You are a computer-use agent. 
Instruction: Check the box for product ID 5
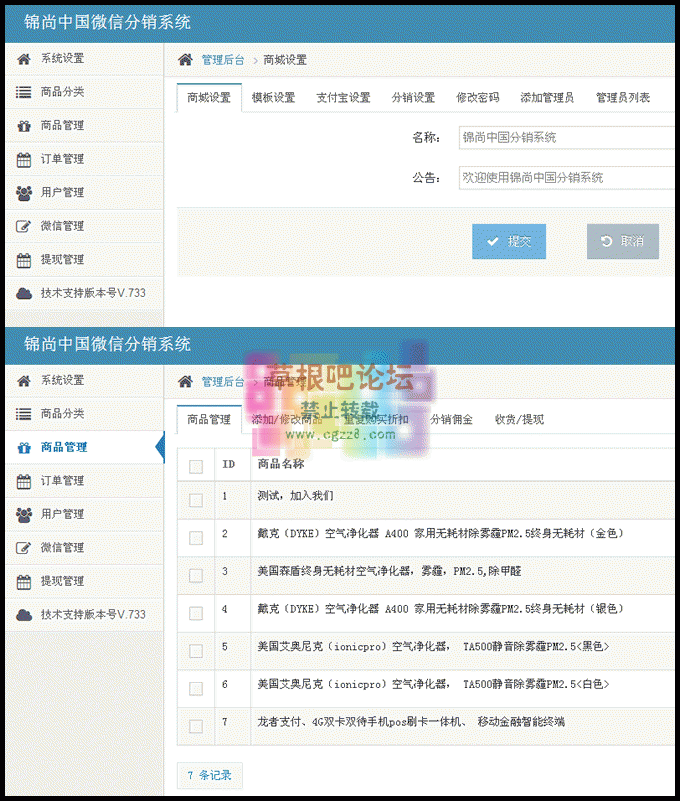(196, 651)
